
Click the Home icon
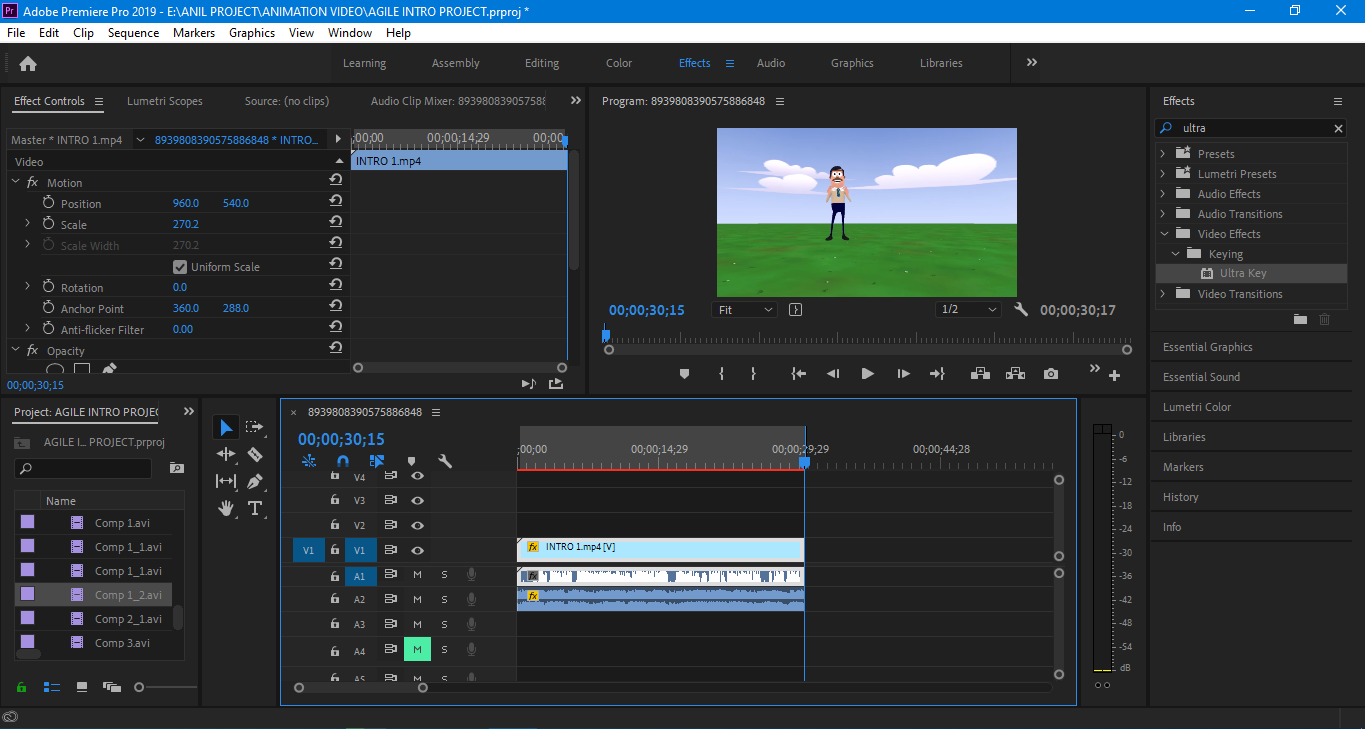click(x=28, y=63)
